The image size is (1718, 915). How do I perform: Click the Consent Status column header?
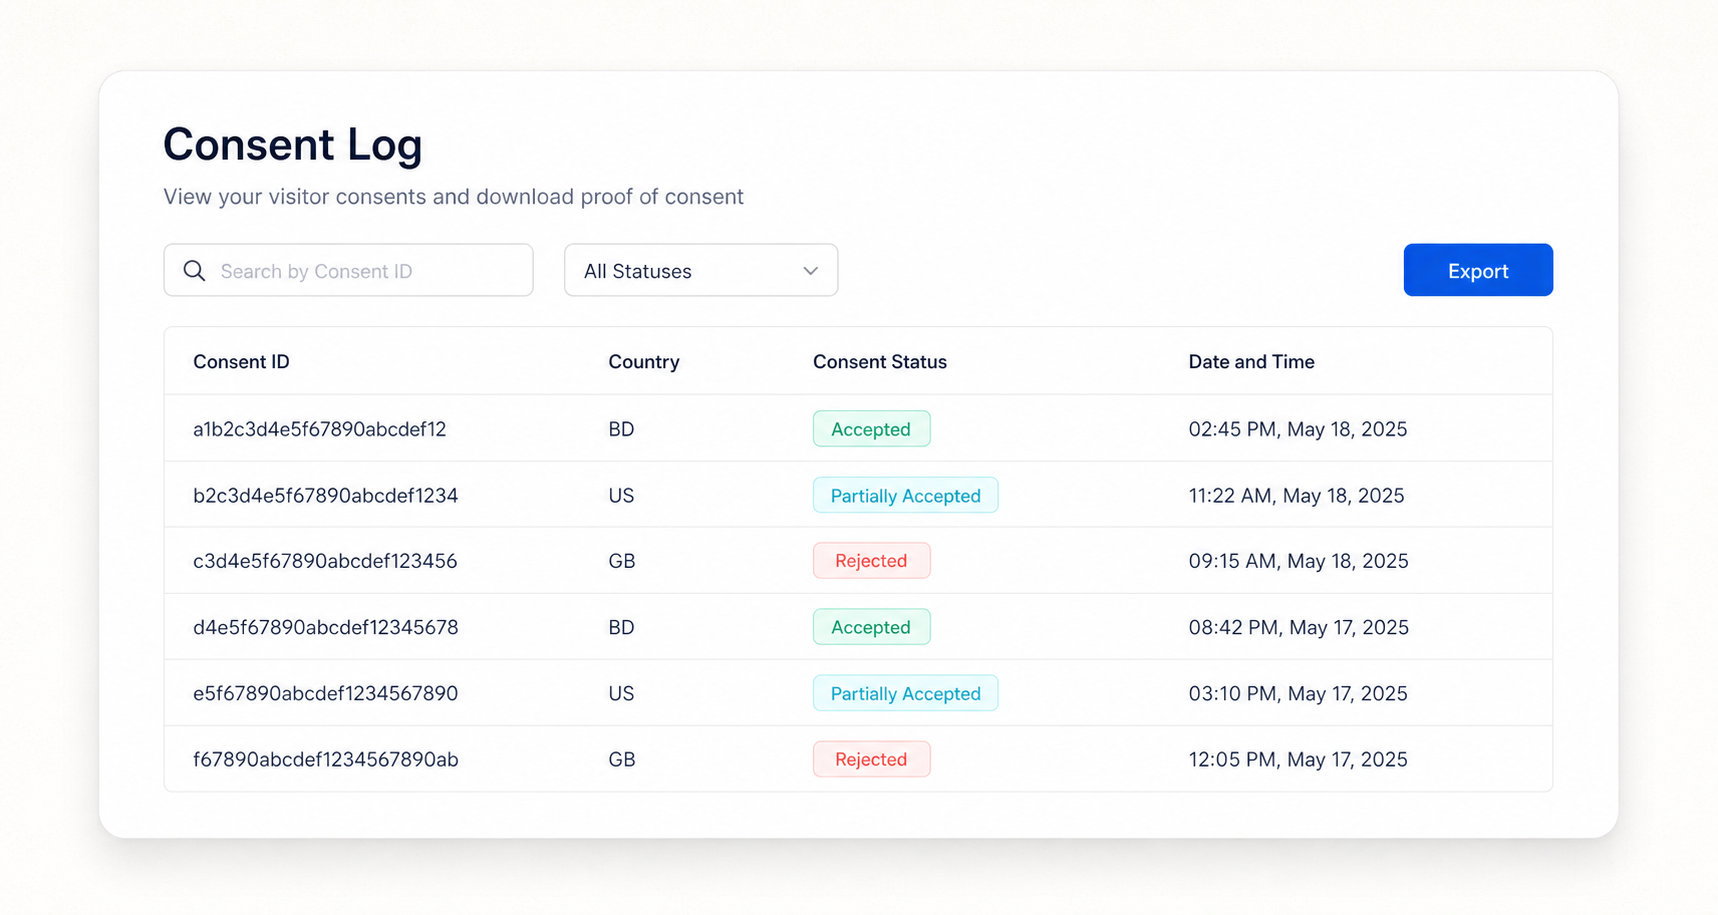click(880, 362)
